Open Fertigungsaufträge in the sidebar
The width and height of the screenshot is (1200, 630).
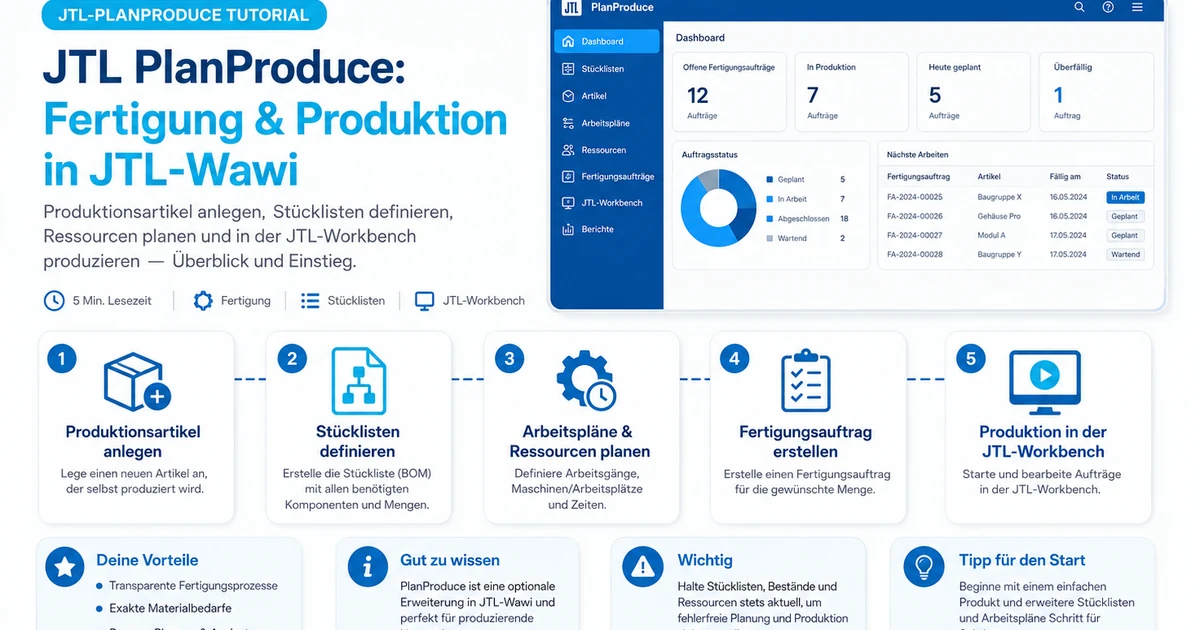coord(606,176)
